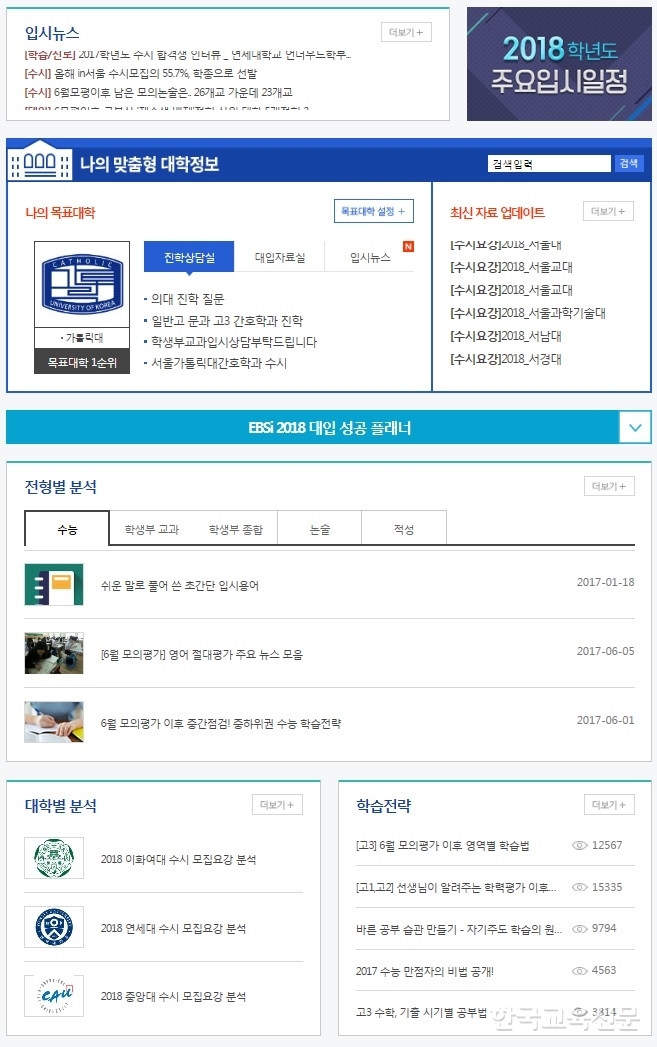
Task: Click 더보기+ in the 입시뉴스 section
Action: coord(406,32)
